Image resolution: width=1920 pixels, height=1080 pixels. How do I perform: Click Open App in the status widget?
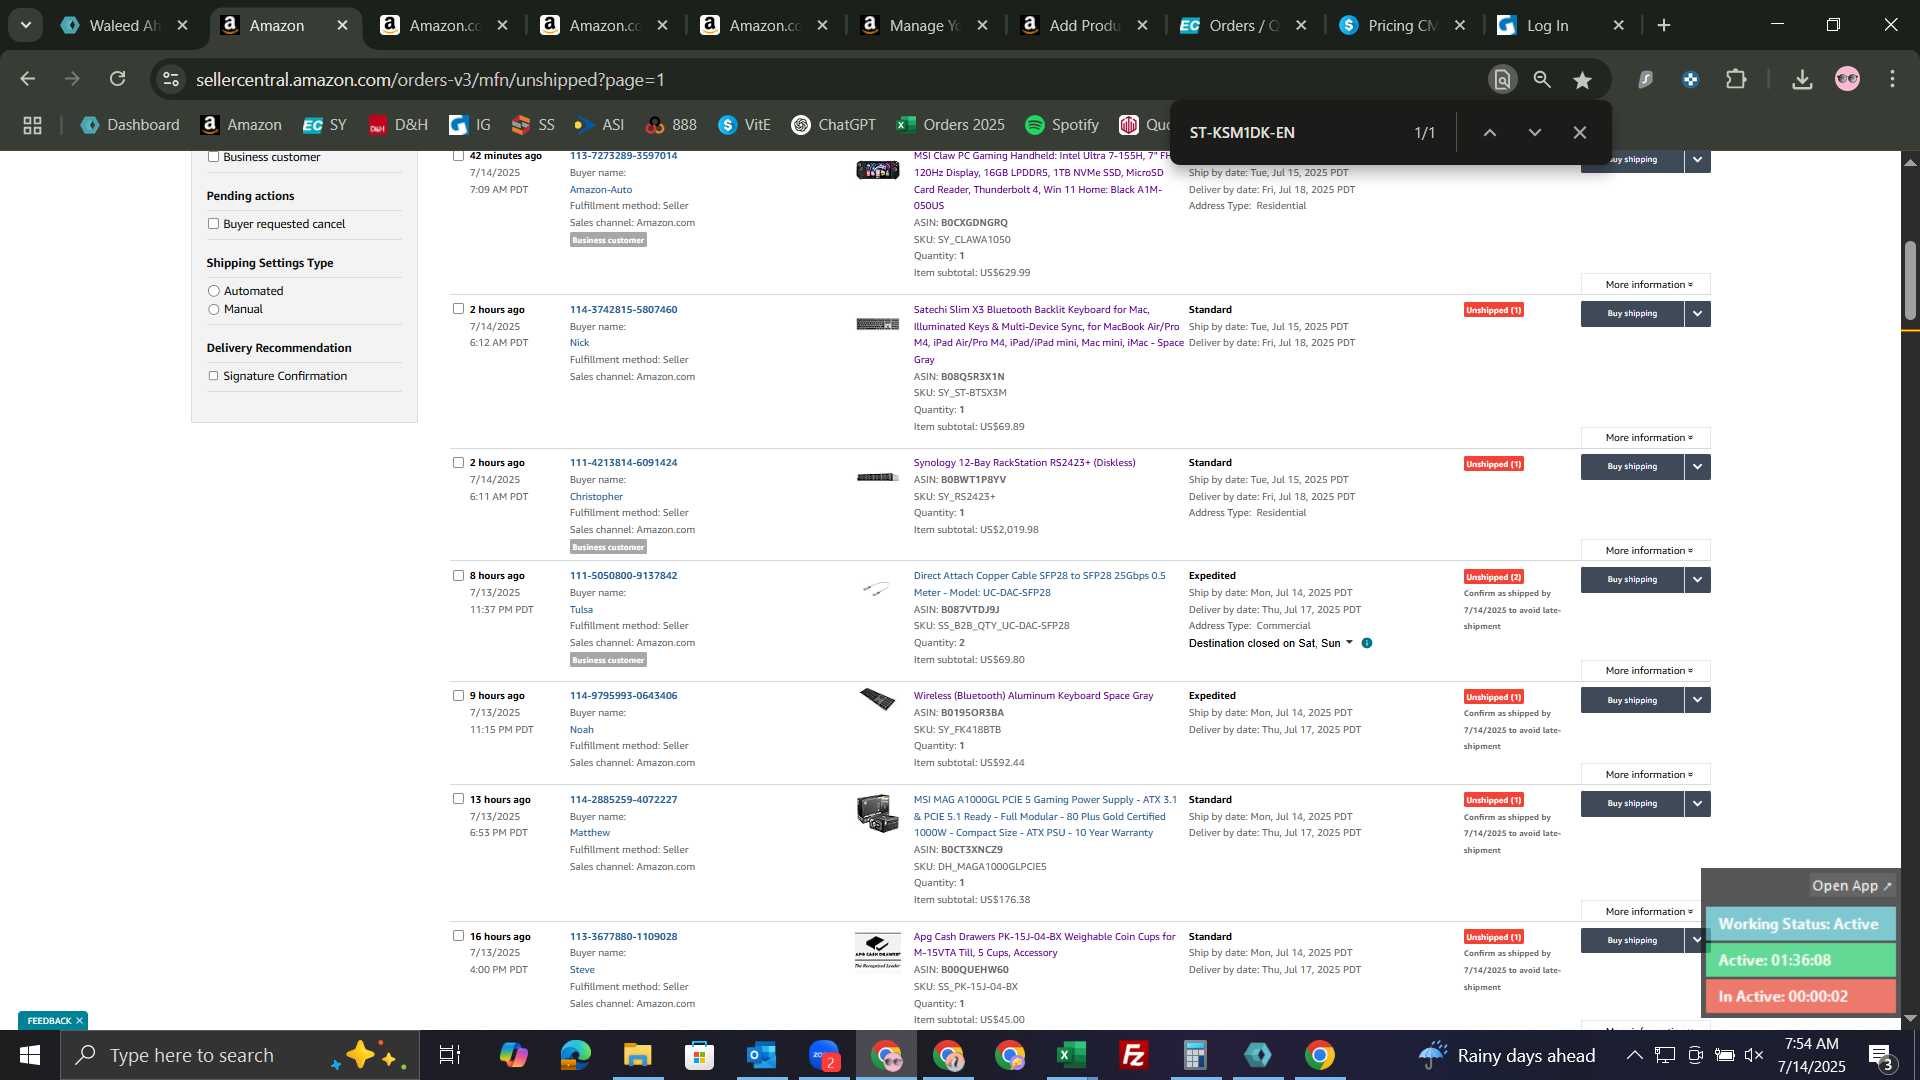[1851, 886]
